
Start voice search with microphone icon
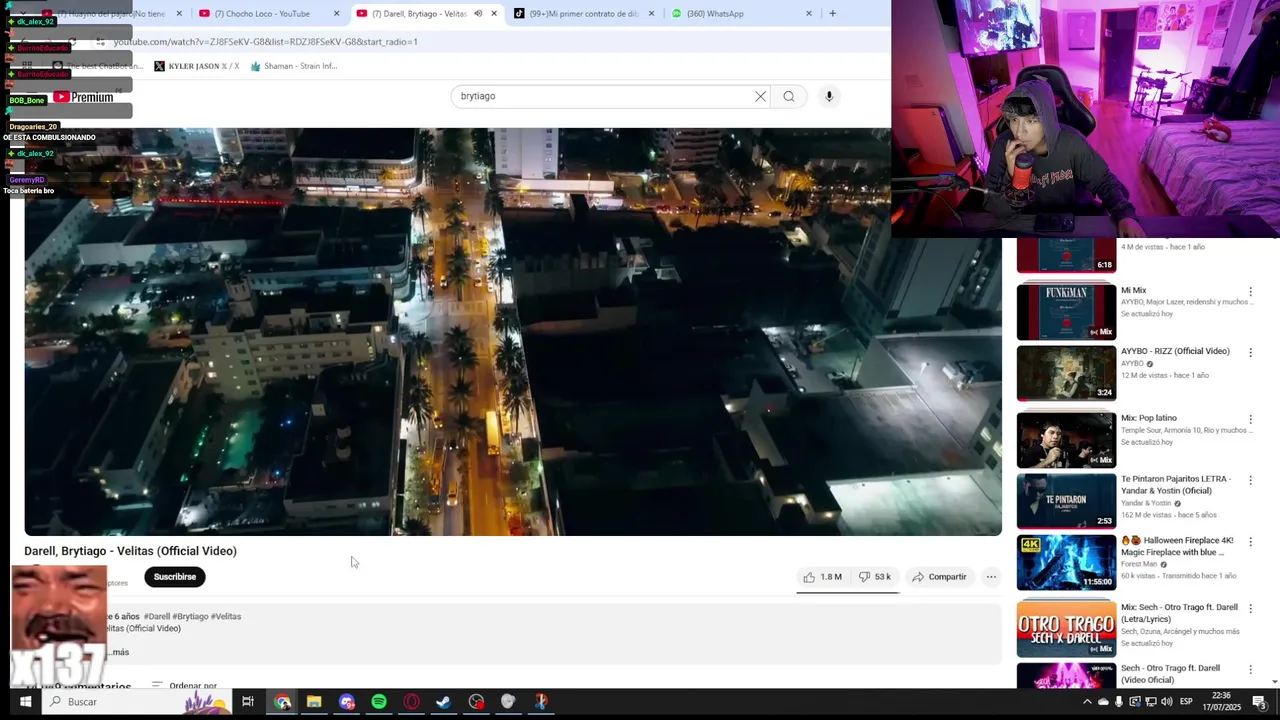tap(829, 96)
